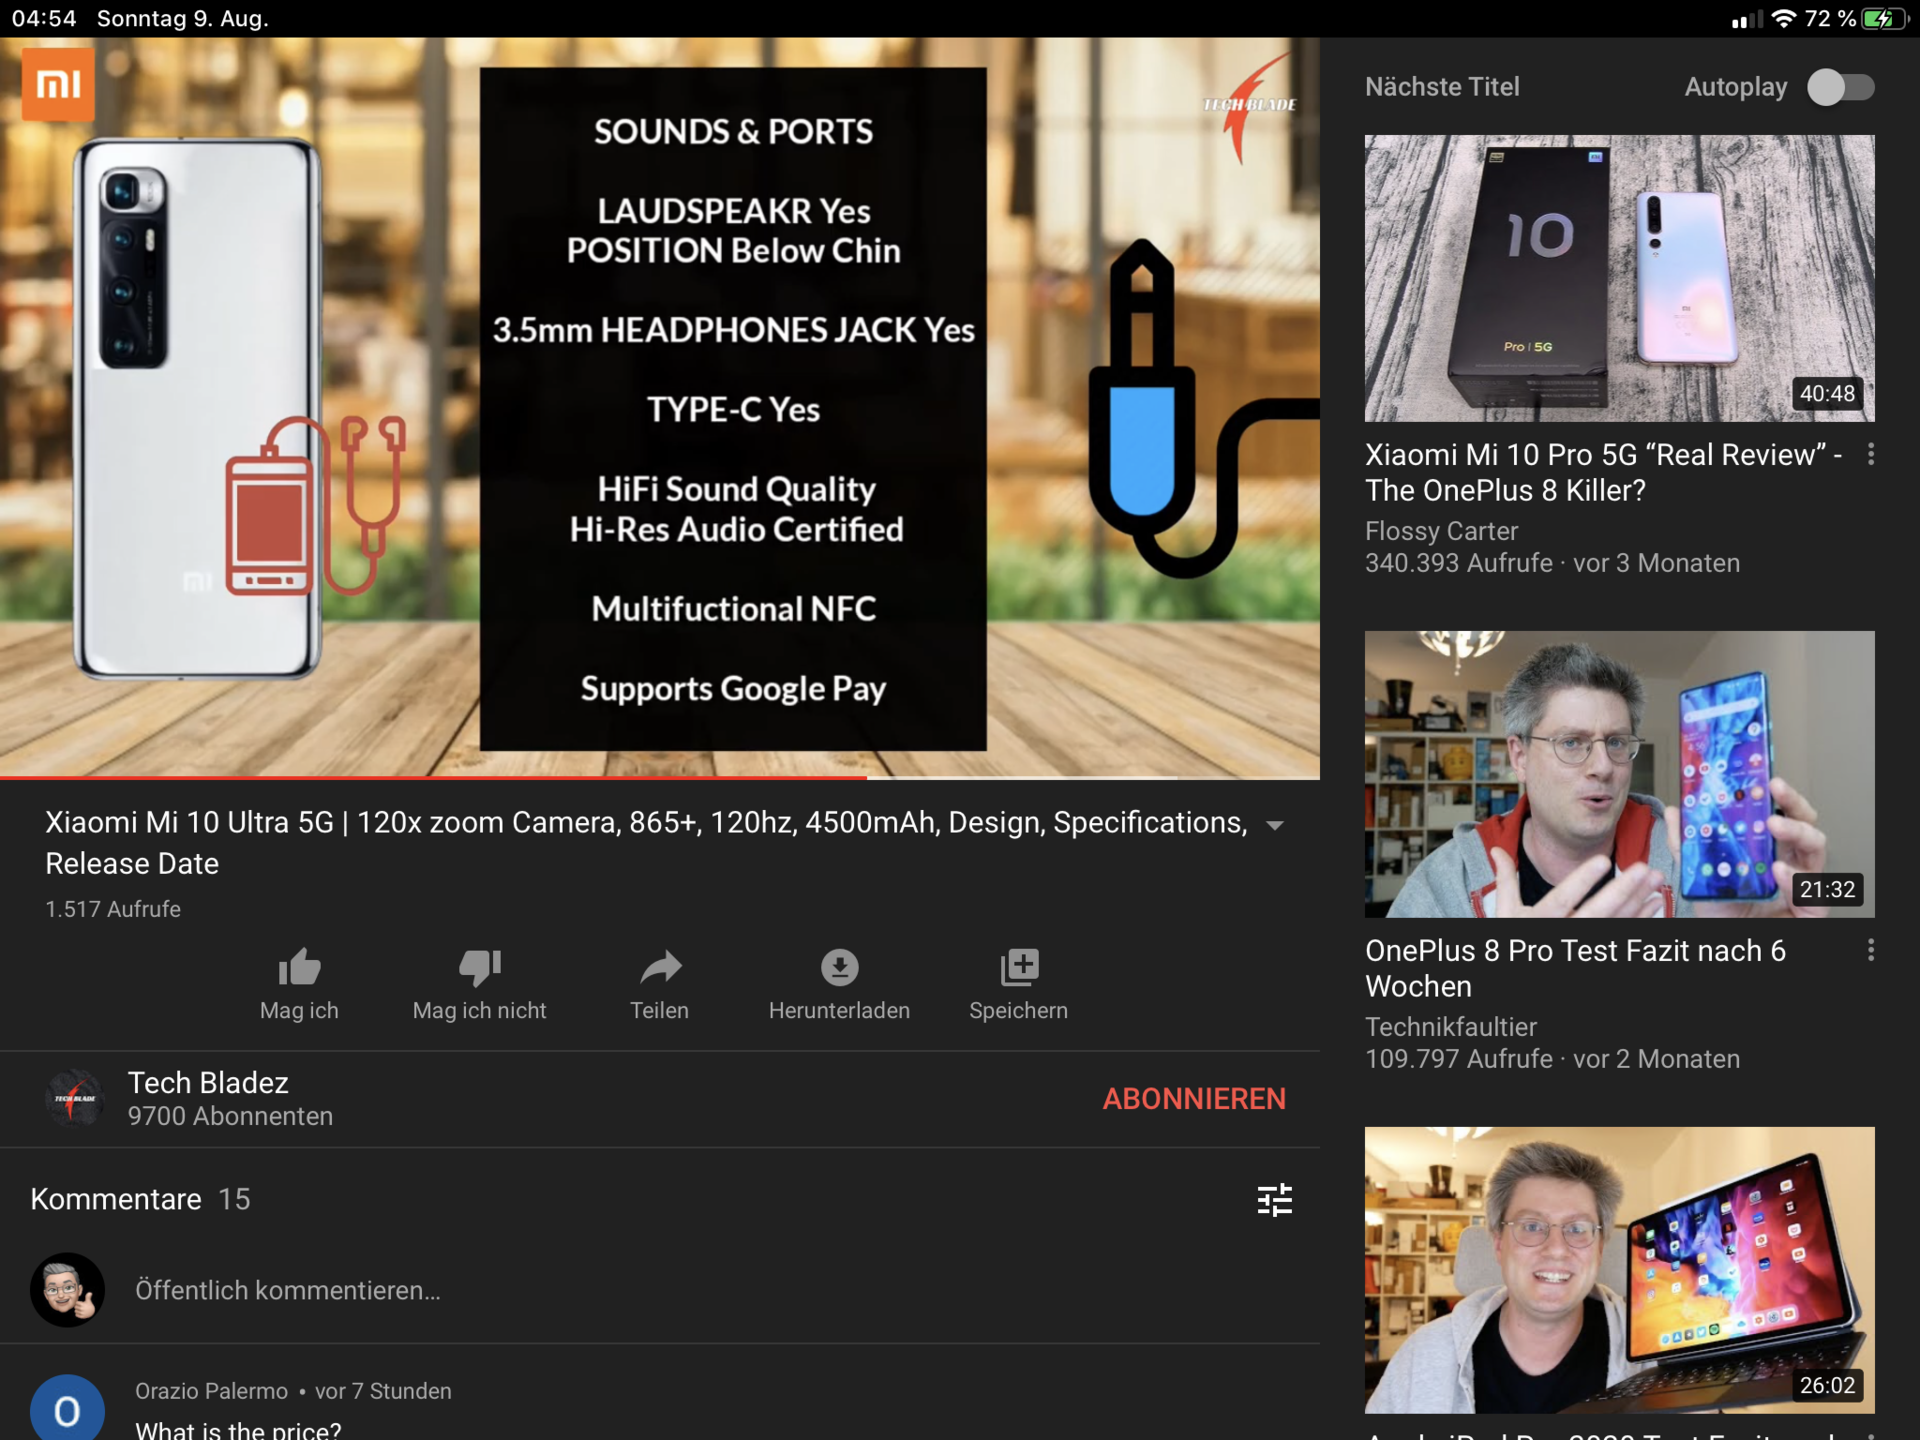Open options menu for OnePlus 8 Pro video
1920x1440 pixels.
(x=1870, y=950)
